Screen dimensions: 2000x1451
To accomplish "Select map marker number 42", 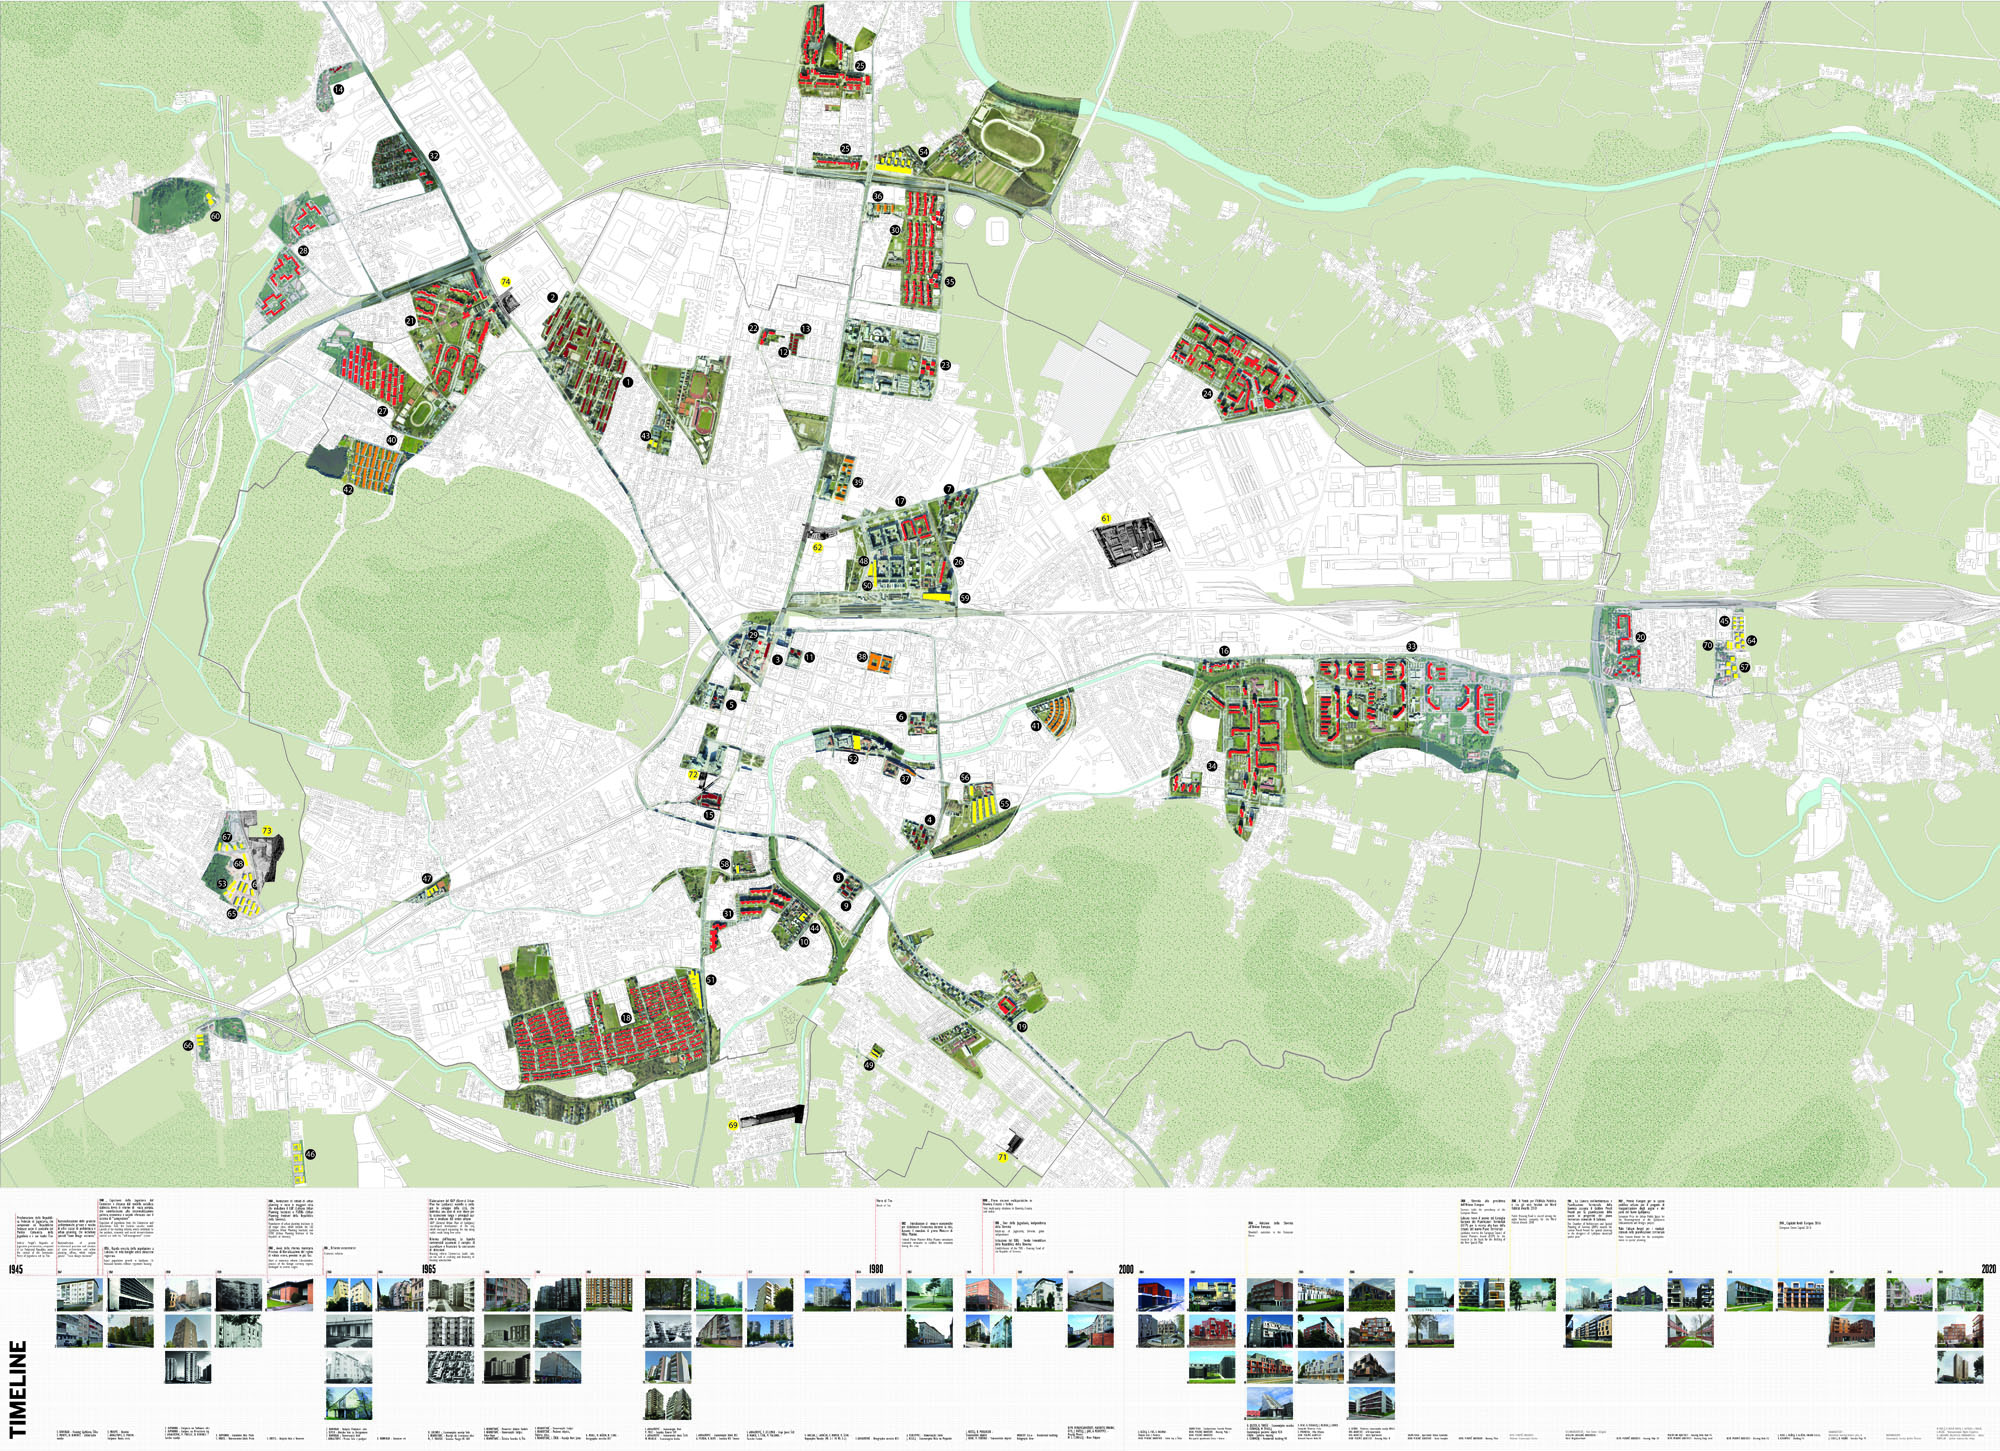I will point(348,490).
